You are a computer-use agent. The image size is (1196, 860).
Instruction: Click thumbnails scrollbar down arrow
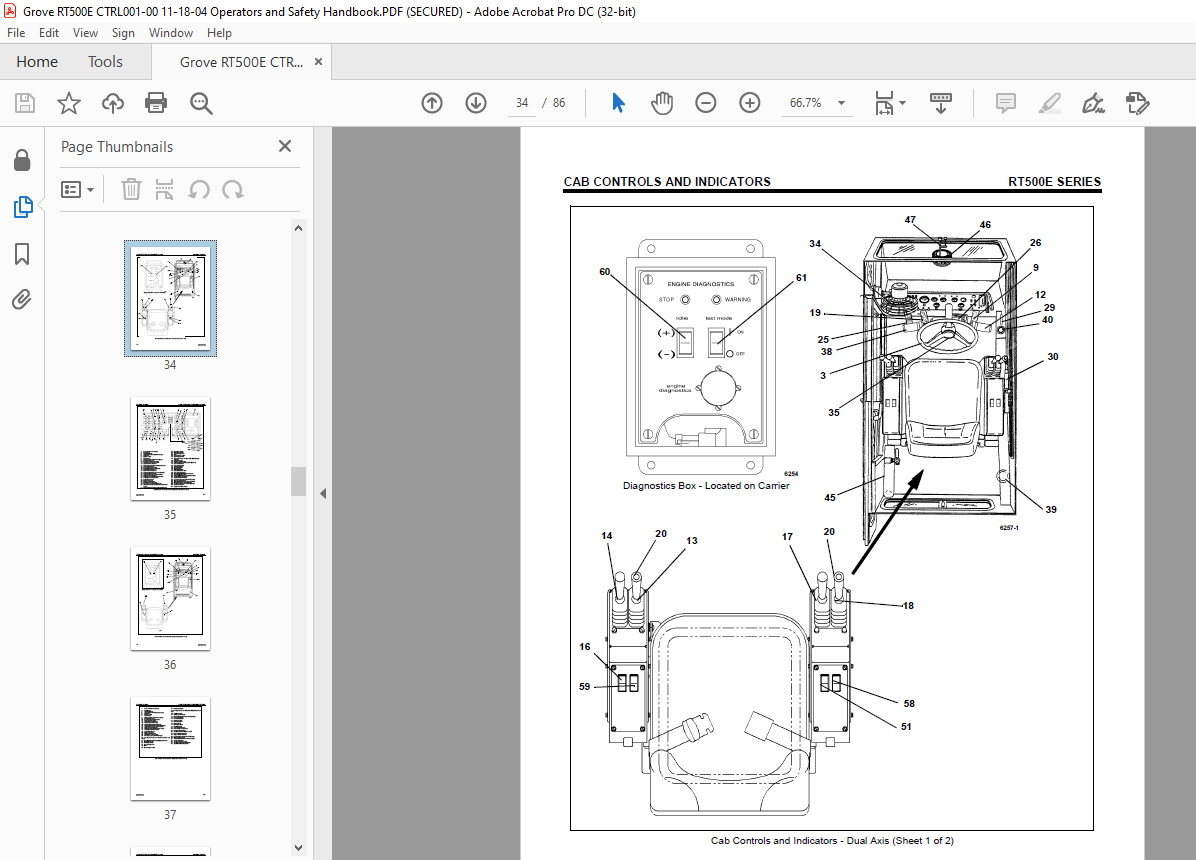pos(298,848)
